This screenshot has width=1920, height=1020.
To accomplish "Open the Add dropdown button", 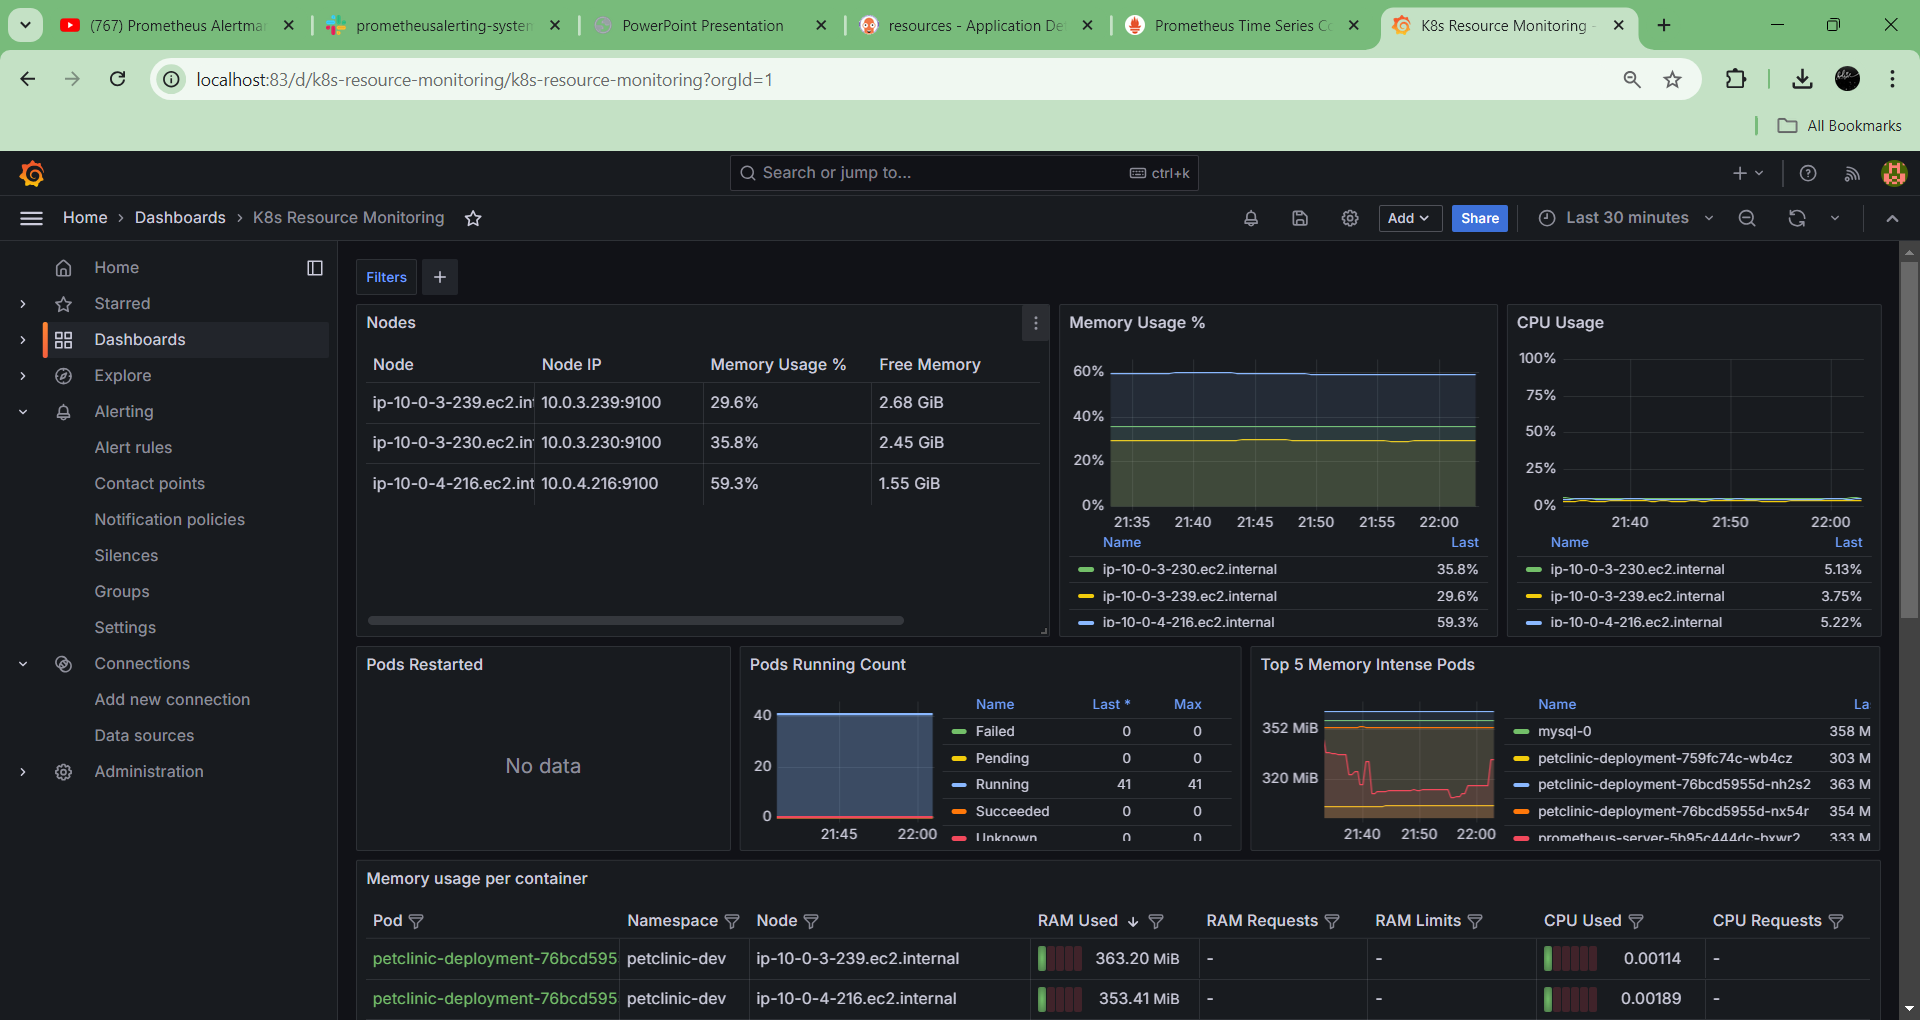I will [1409, 218].
